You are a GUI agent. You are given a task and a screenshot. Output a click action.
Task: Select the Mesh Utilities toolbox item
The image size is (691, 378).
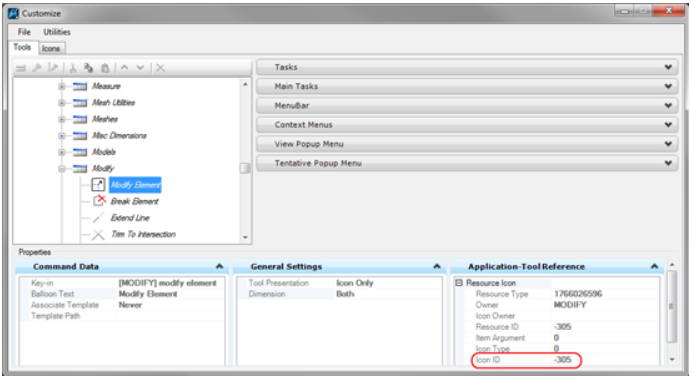113,103
